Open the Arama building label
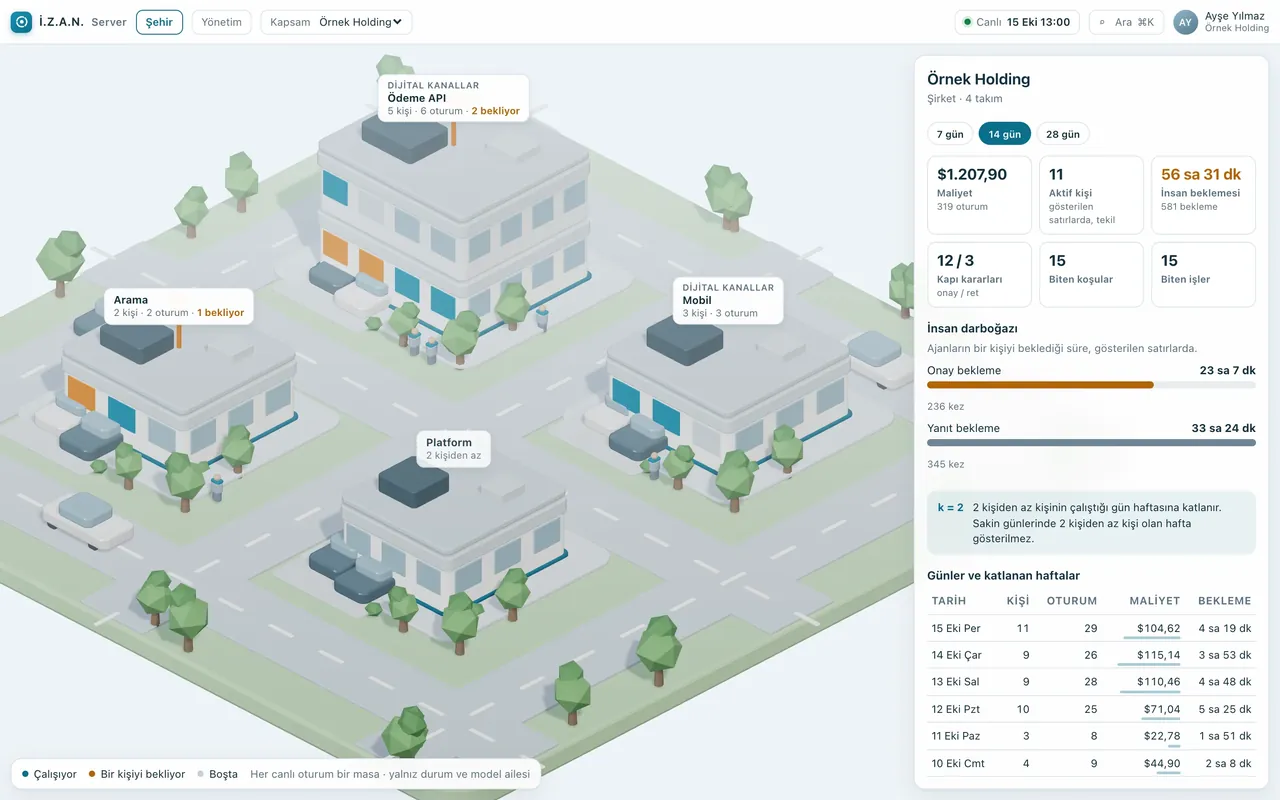This screenshot has width=1280, height=800. point(179,306)
